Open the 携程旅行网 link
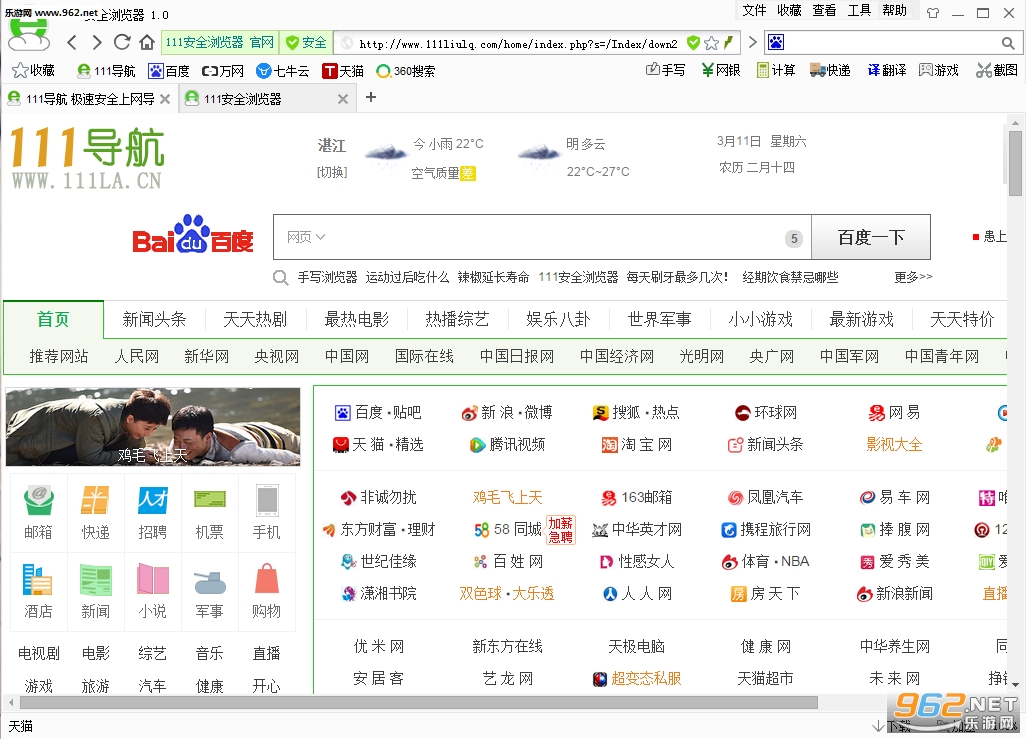 click(x=766, y=529)
